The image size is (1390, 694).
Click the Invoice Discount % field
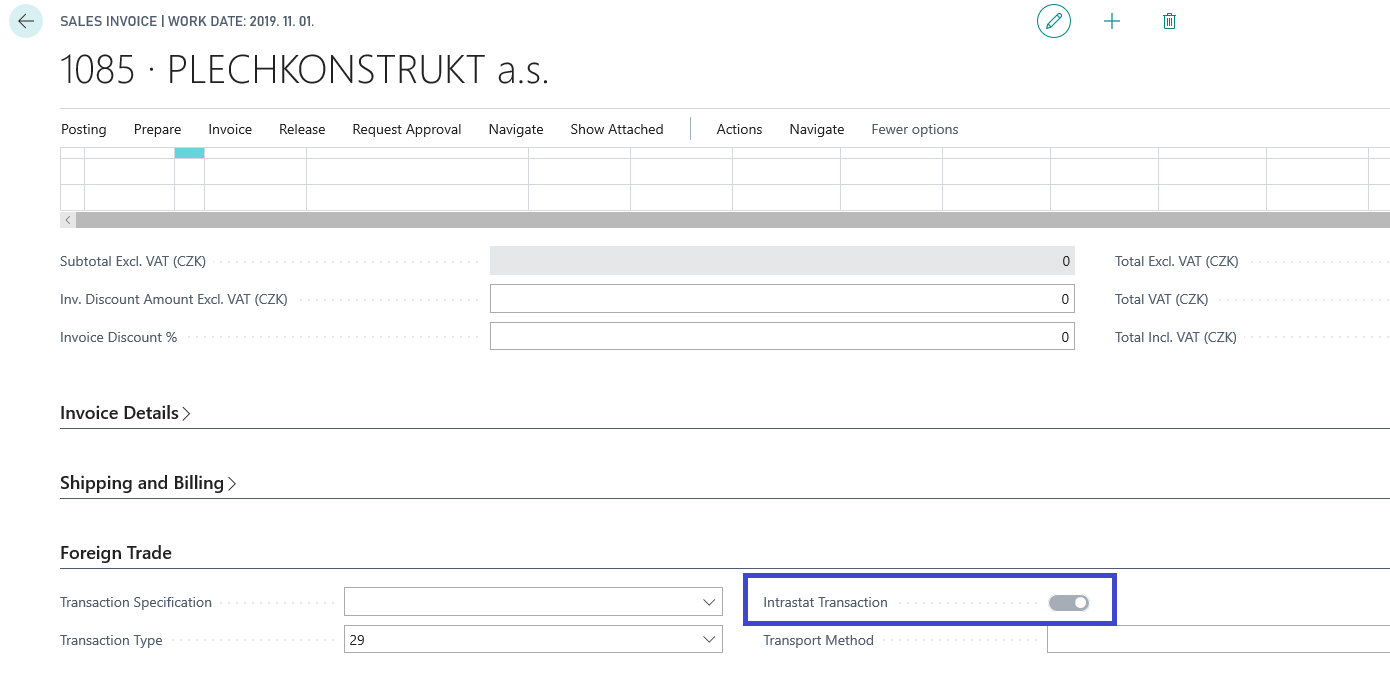(782, 337)
